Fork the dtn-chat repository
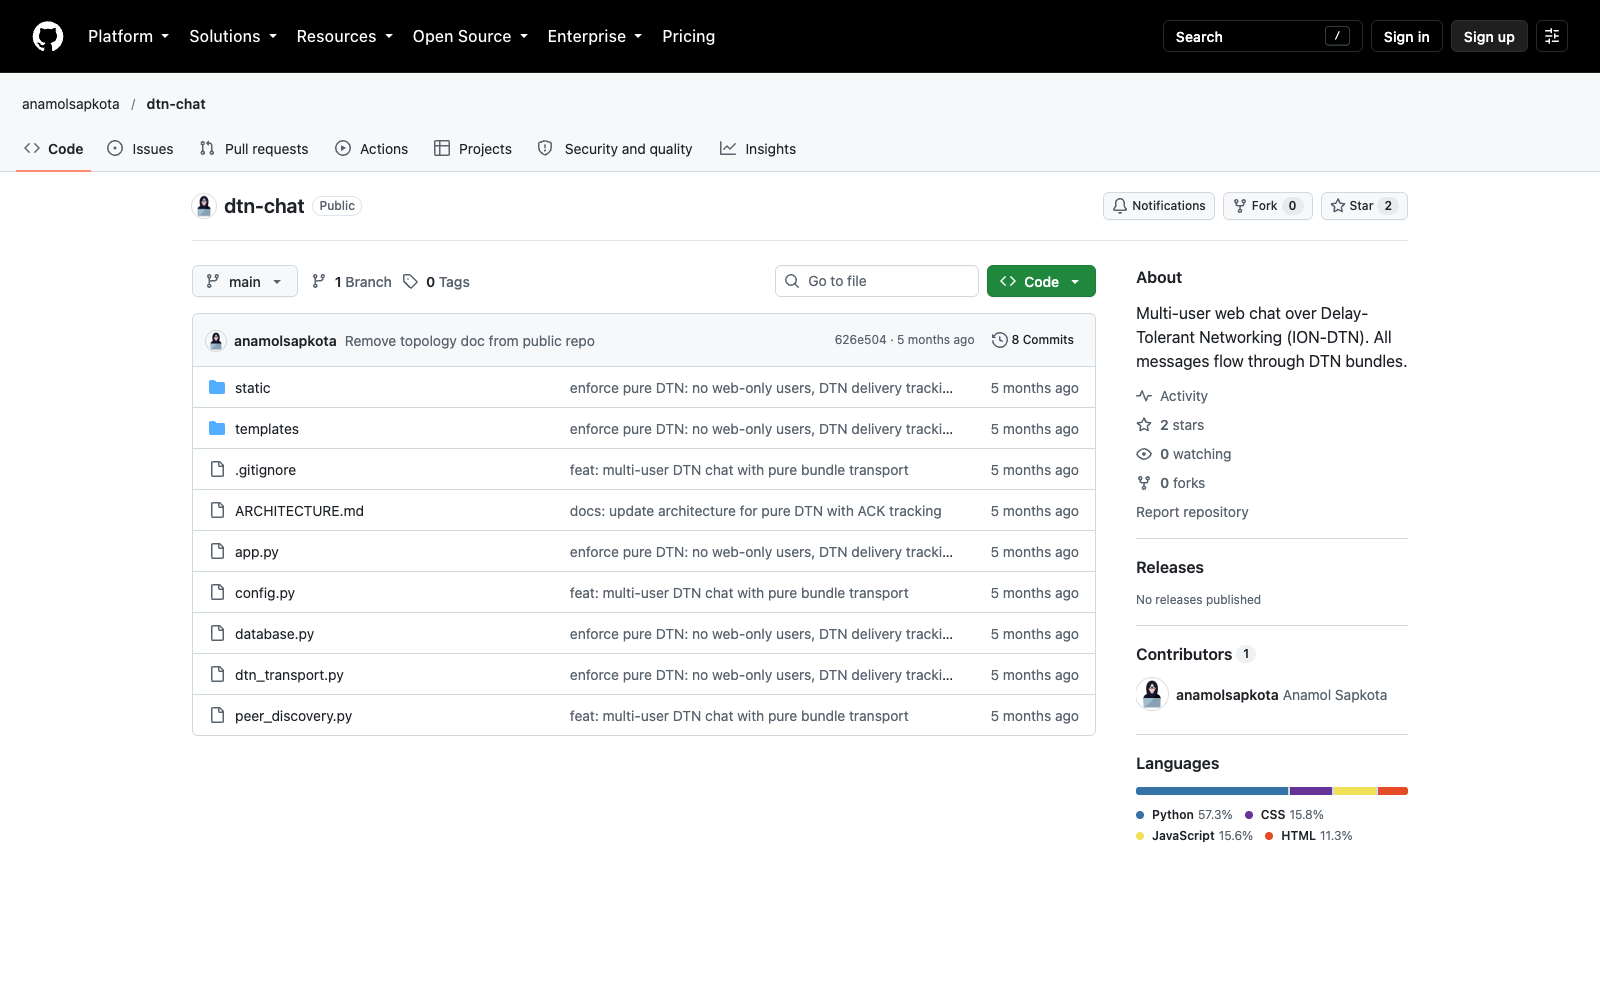 1267,206
